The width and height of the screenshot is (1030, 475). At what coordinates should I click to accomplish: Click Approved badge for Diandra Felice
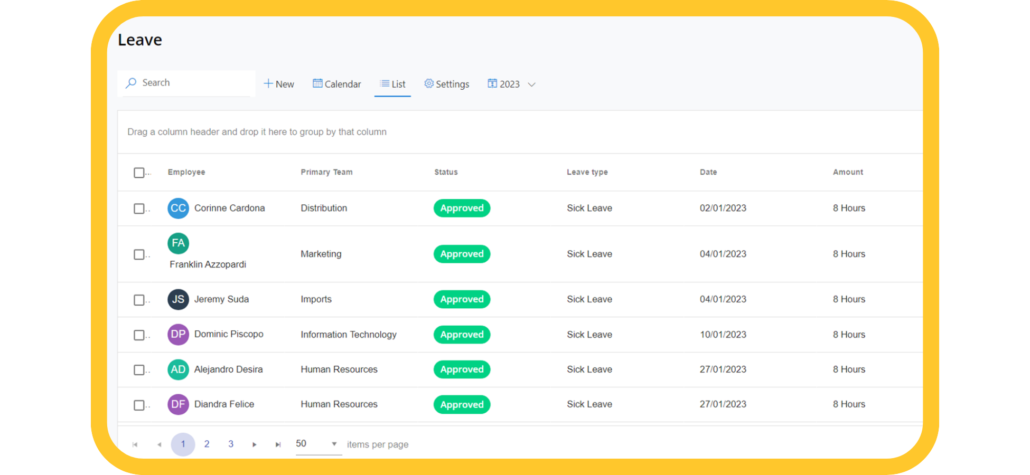click(462, 405)
